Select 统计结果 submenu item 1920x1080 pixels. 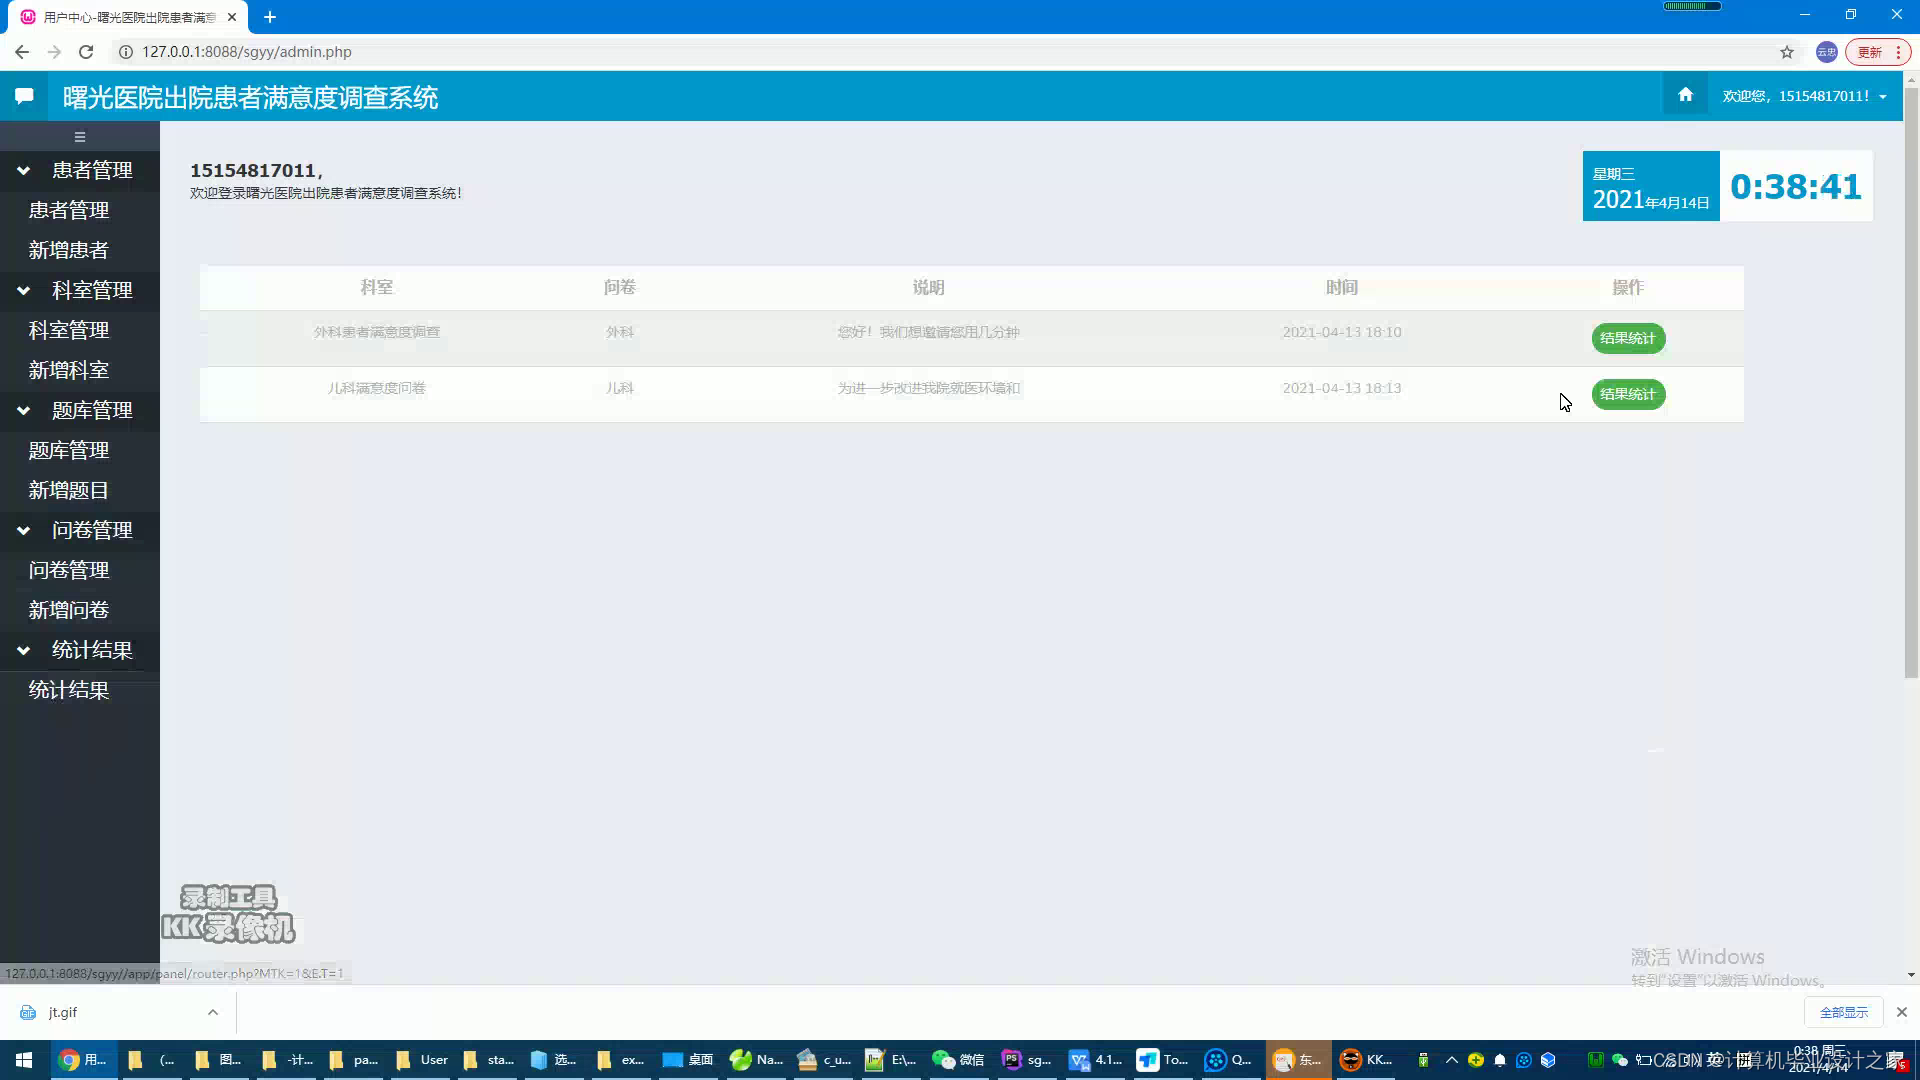[69, 690]
